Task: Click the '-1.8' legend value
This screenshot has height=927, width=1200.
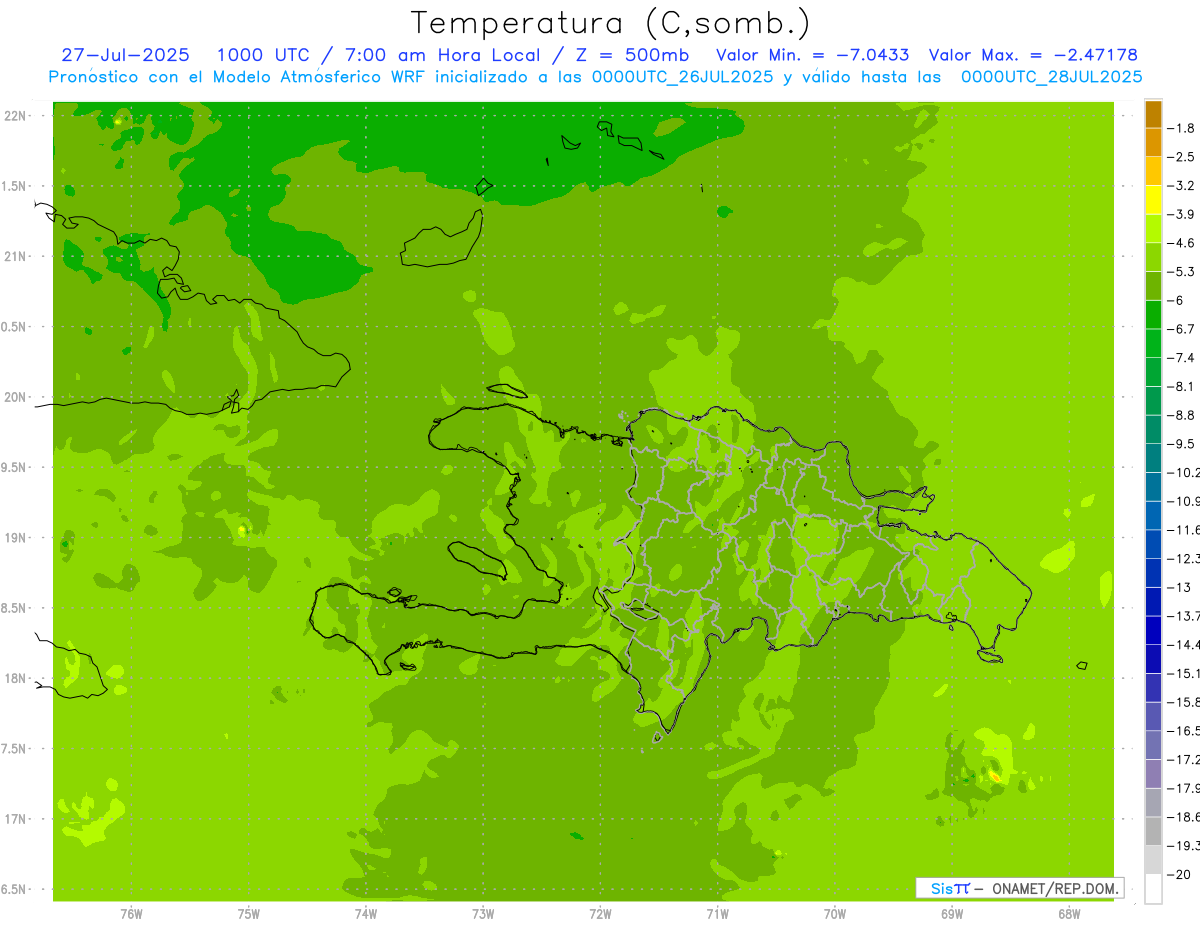Action: click(x=1182, y=128)
